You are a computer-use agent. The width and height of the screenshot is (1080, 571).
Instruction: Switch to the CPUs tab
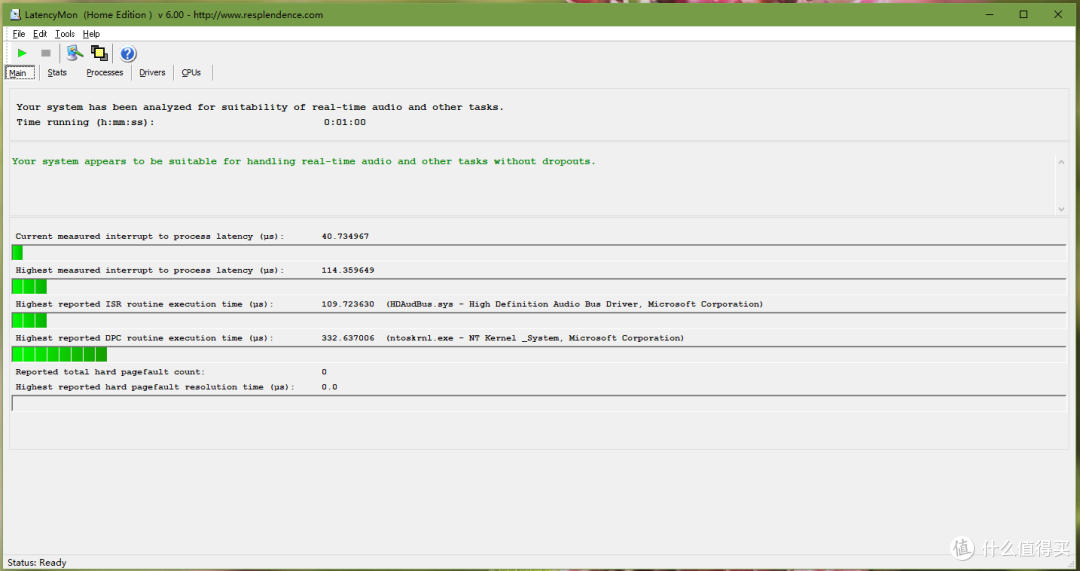click(x=191, y=72)
